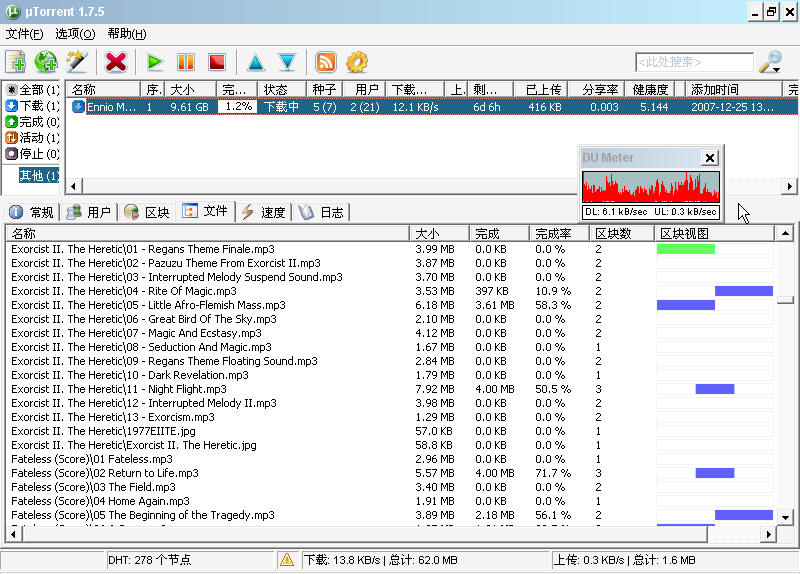The image size is (800, 574).
Task: Open the 选项(O) menu
Action: click(75, 34)
